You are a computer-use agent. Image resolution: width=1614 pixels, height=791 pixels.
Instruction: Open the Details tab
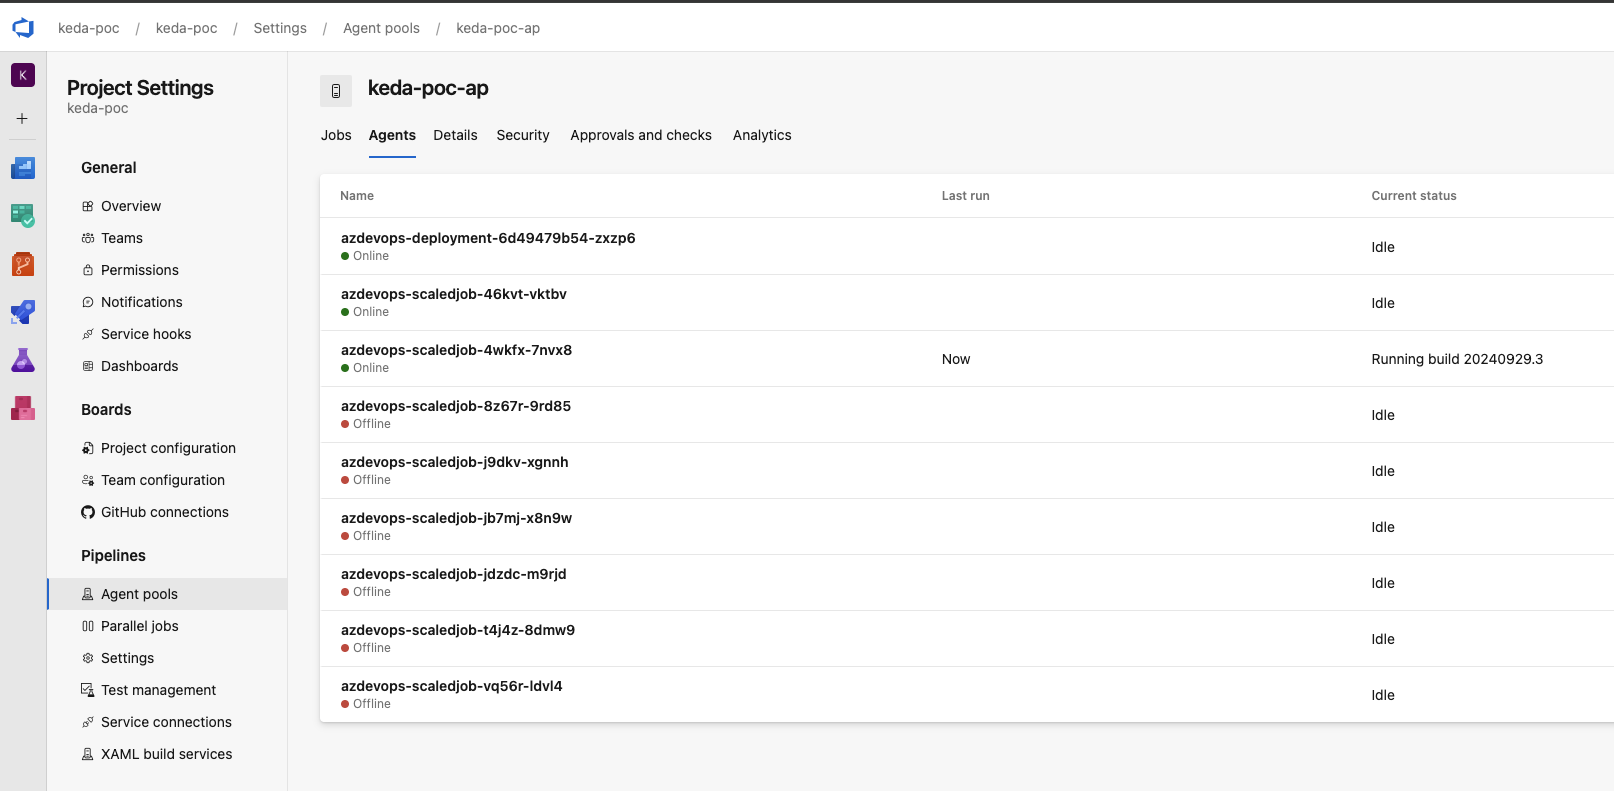[x=455, y=135]
